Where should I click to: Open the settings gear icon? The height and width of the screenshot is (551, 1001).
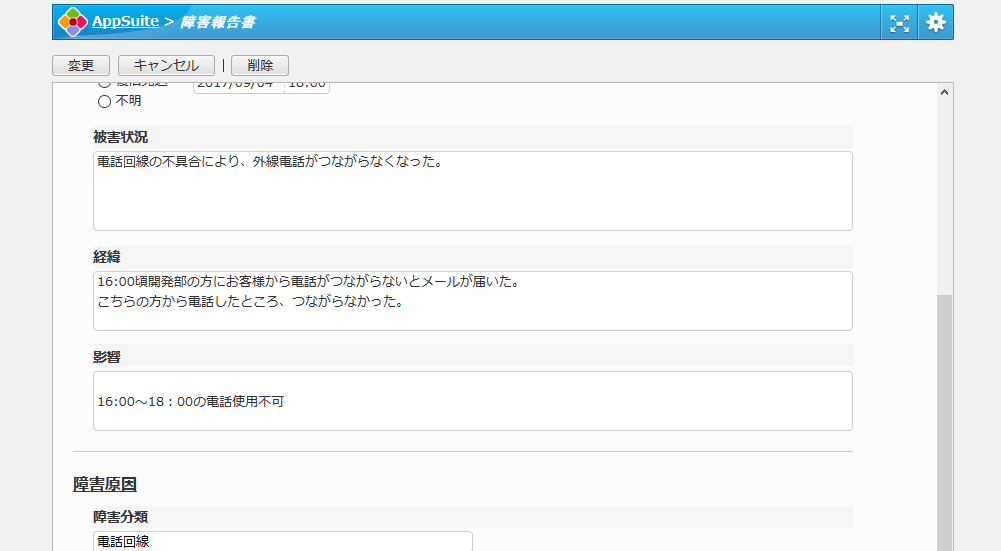pos(935,23)
